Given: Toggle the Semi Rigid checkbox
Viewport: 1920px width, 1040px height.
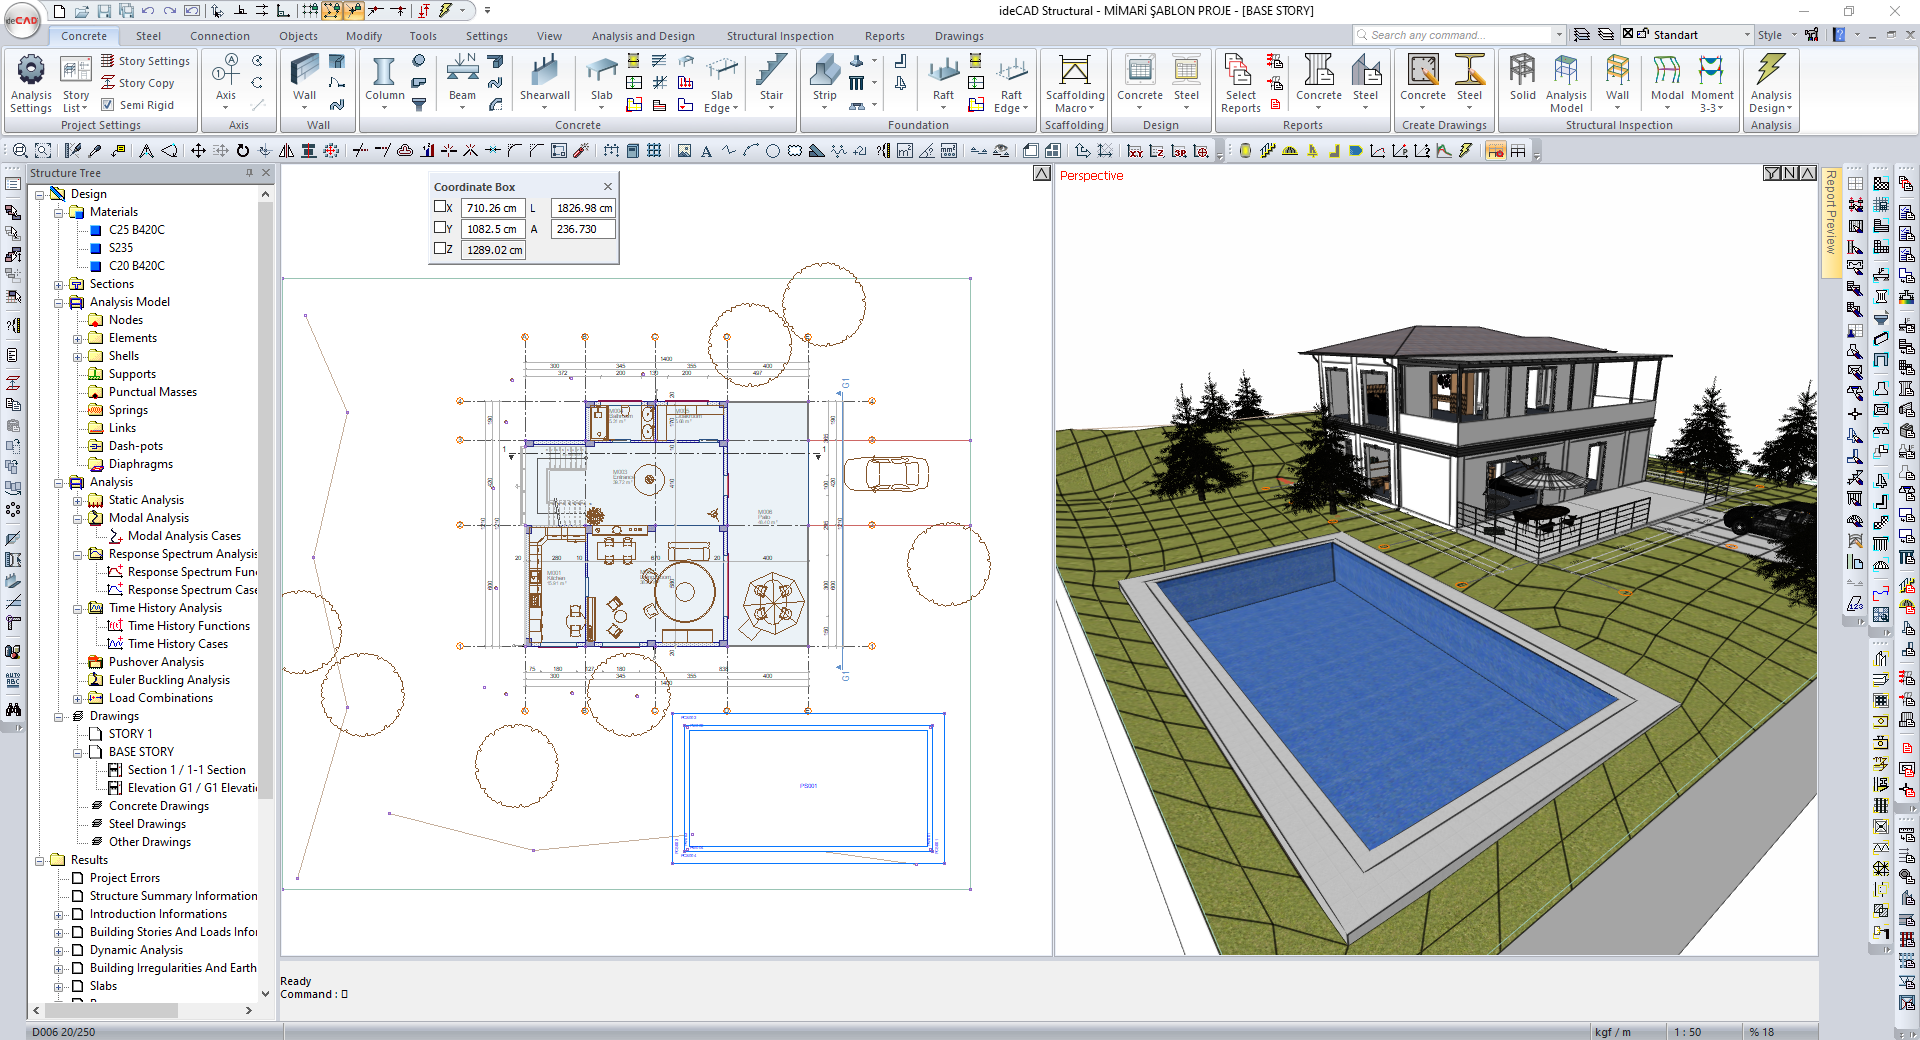Looking at the screenshot, I should (x=108, y=105).
